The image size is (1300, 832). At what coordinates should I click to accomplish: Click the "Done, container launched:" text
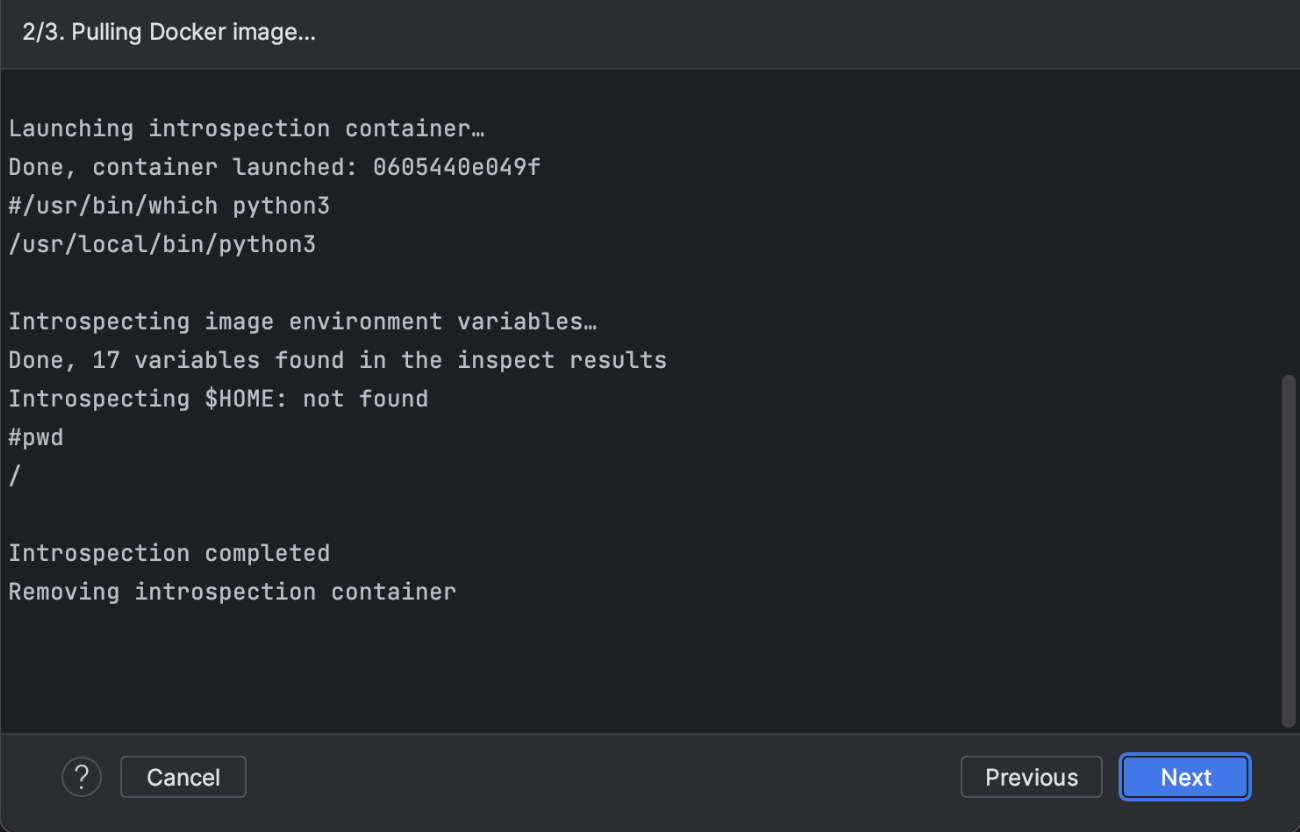(183, 167)
